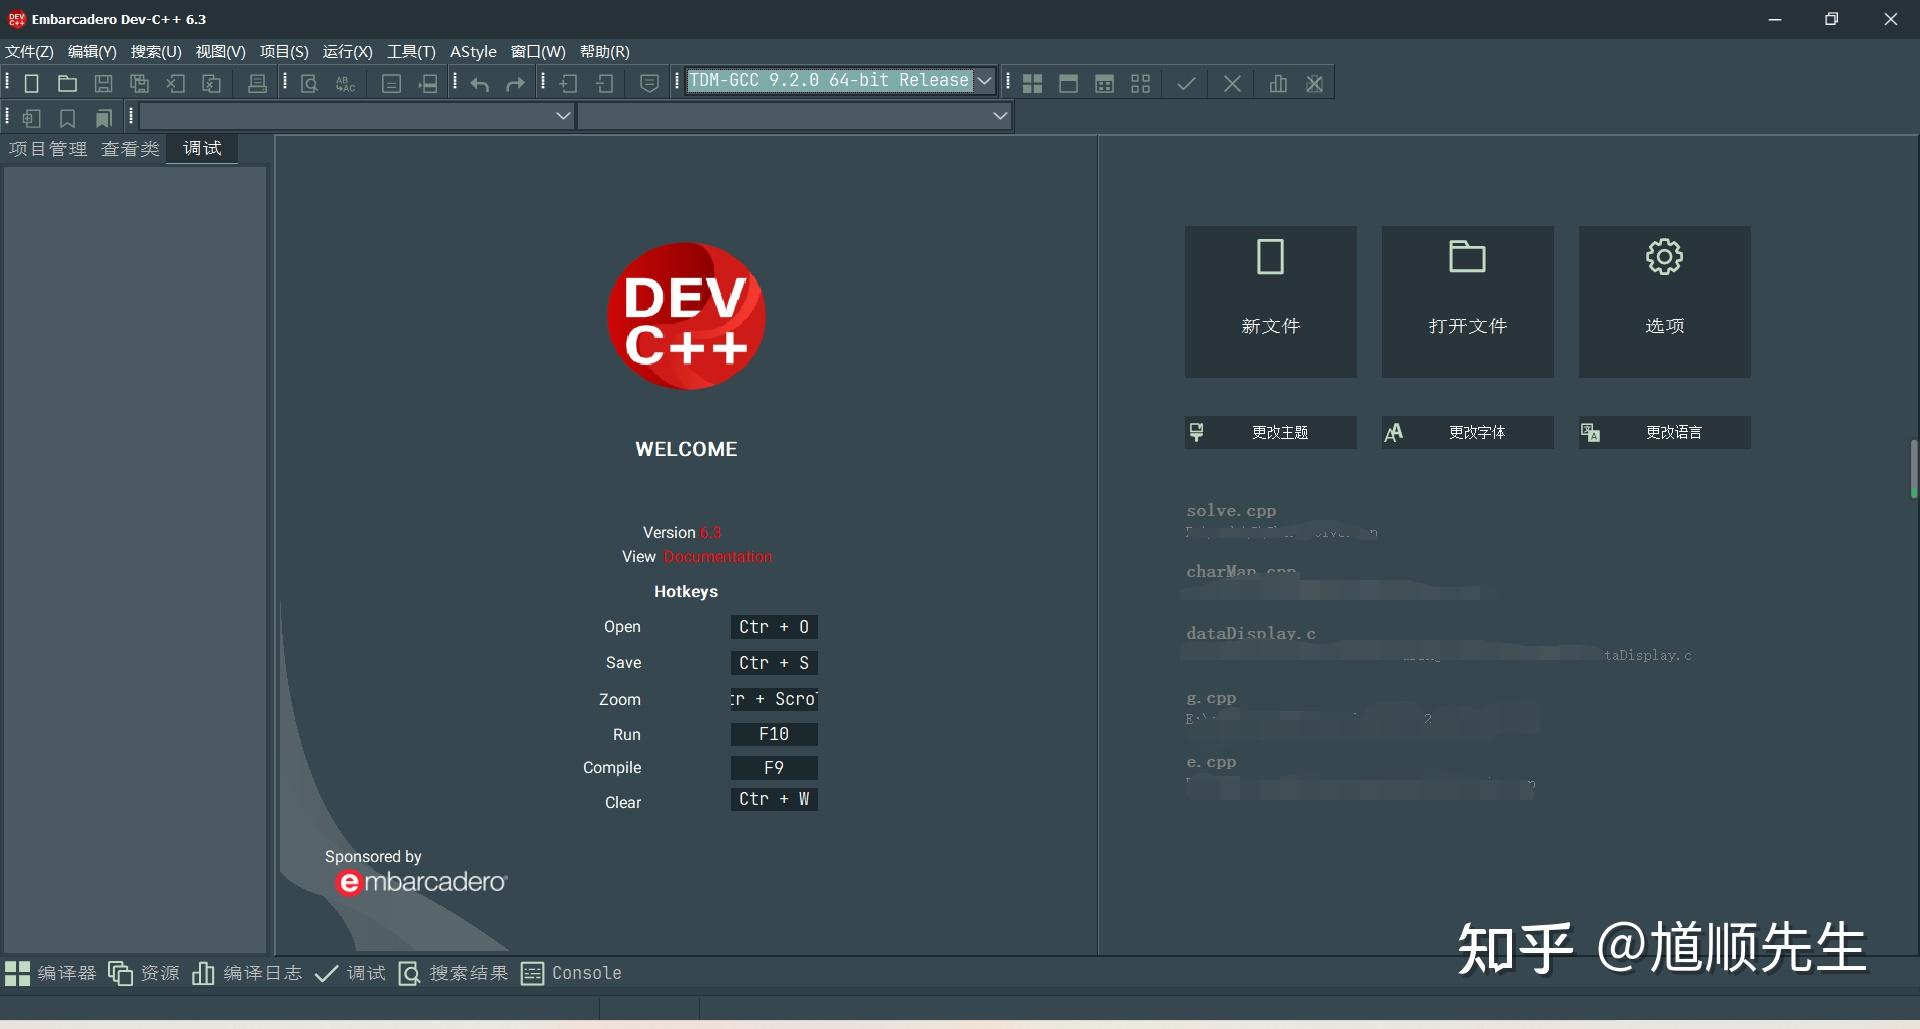Viewport: 1920px width, 1029px height.
Task: Switch to the 查看类 tab
Action: tap(130, 149)
